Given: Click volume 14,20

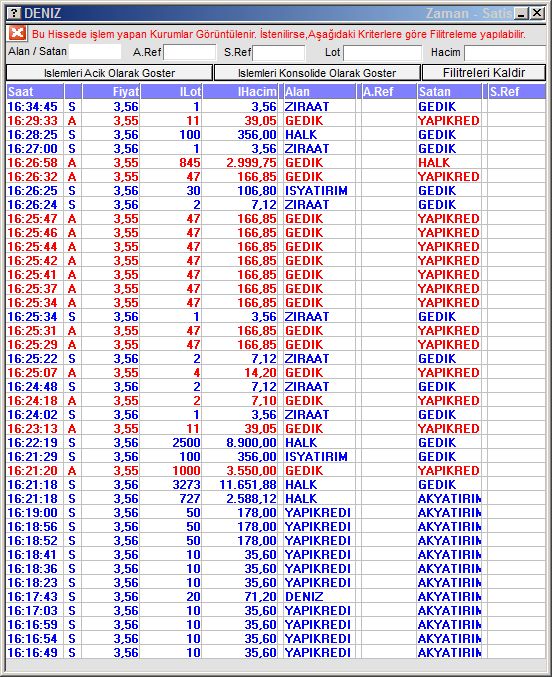Looking at the screenshot, I should pos(260,373).
